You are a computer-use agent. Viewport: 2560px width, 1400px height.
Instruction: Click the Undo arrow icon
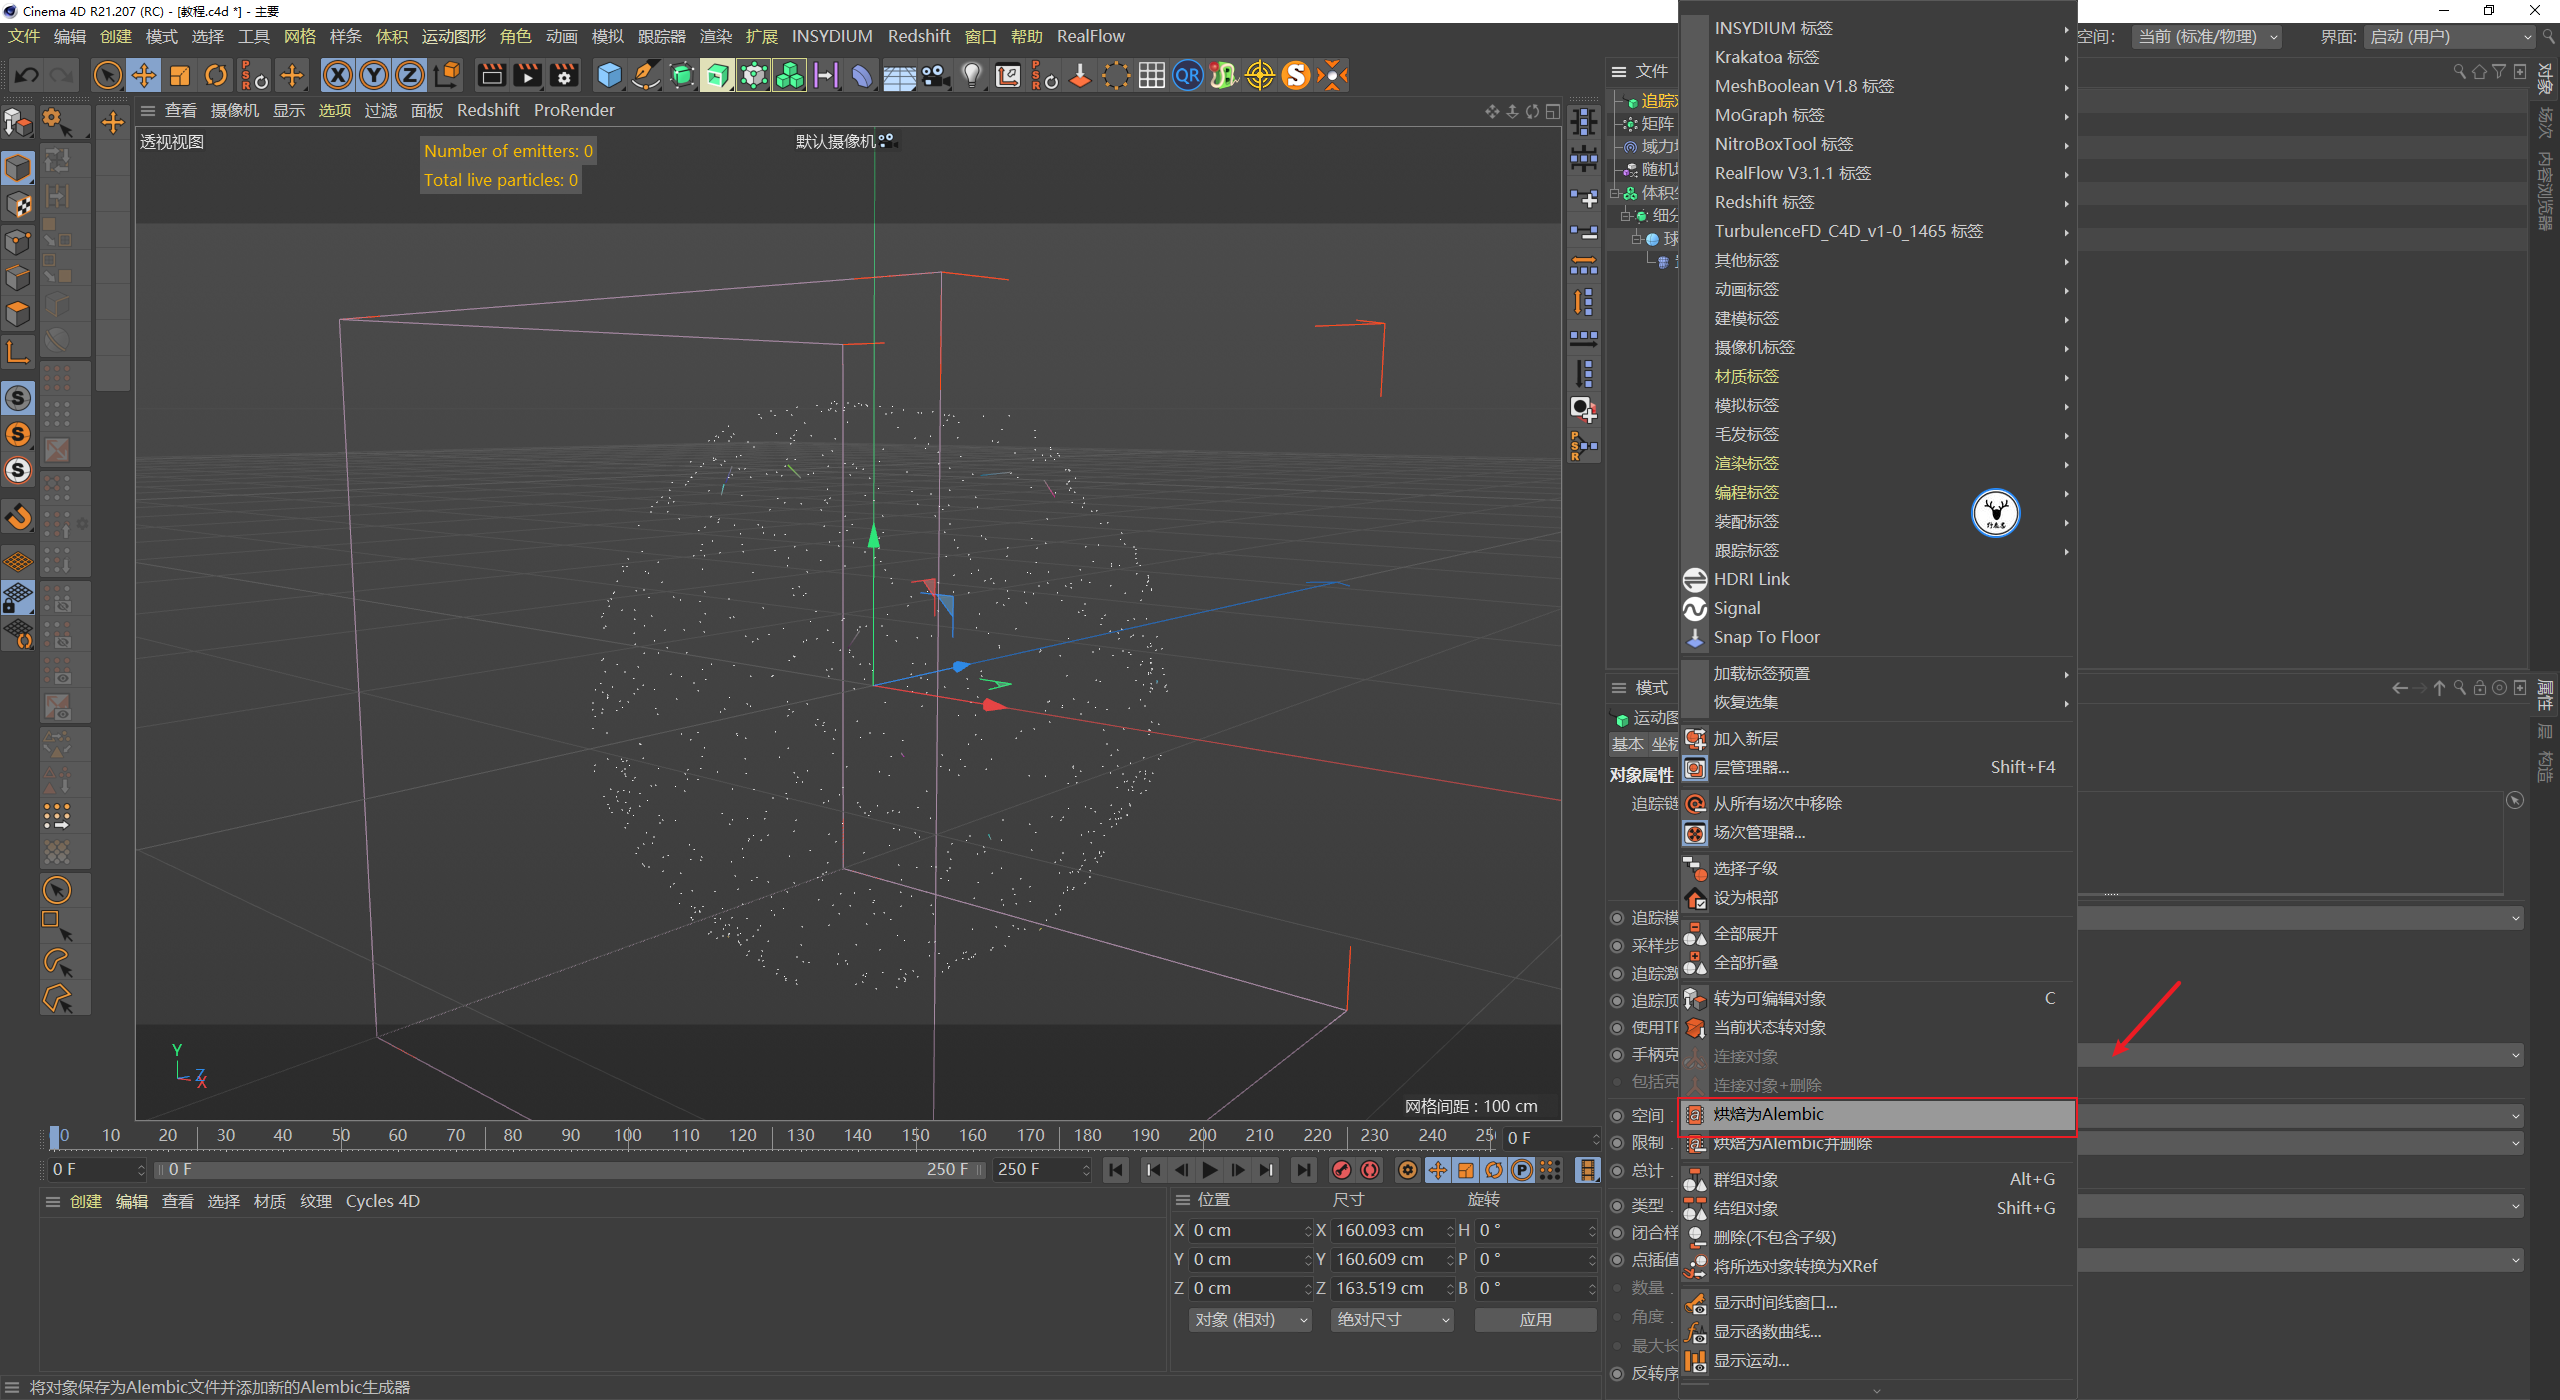[27, 75]
